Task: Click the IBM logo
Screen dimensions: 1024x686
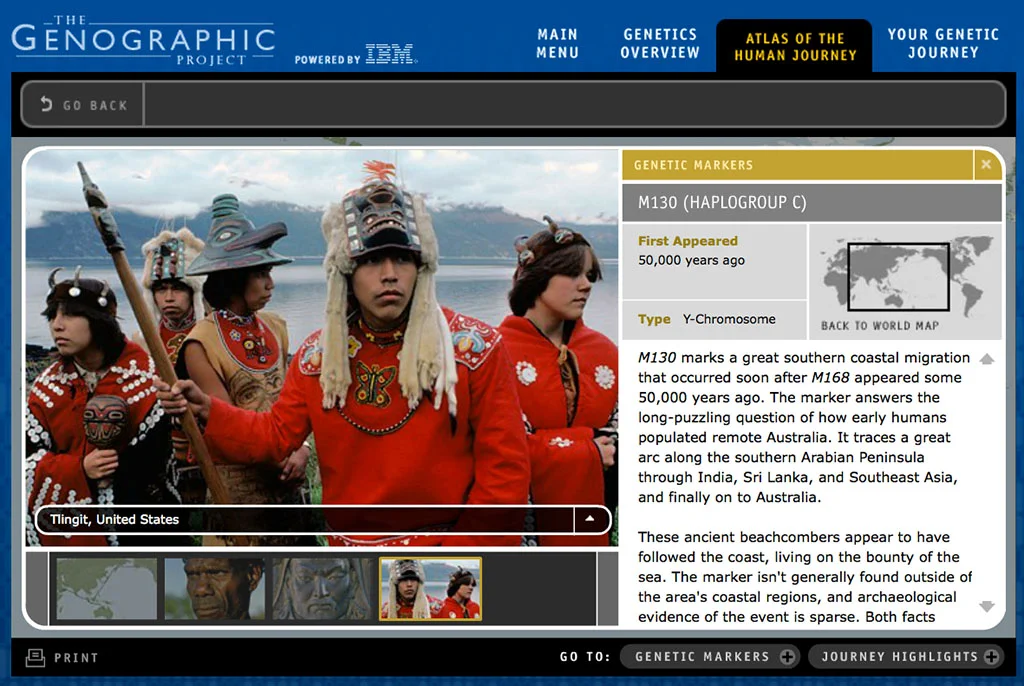Action: pos(390,54)
